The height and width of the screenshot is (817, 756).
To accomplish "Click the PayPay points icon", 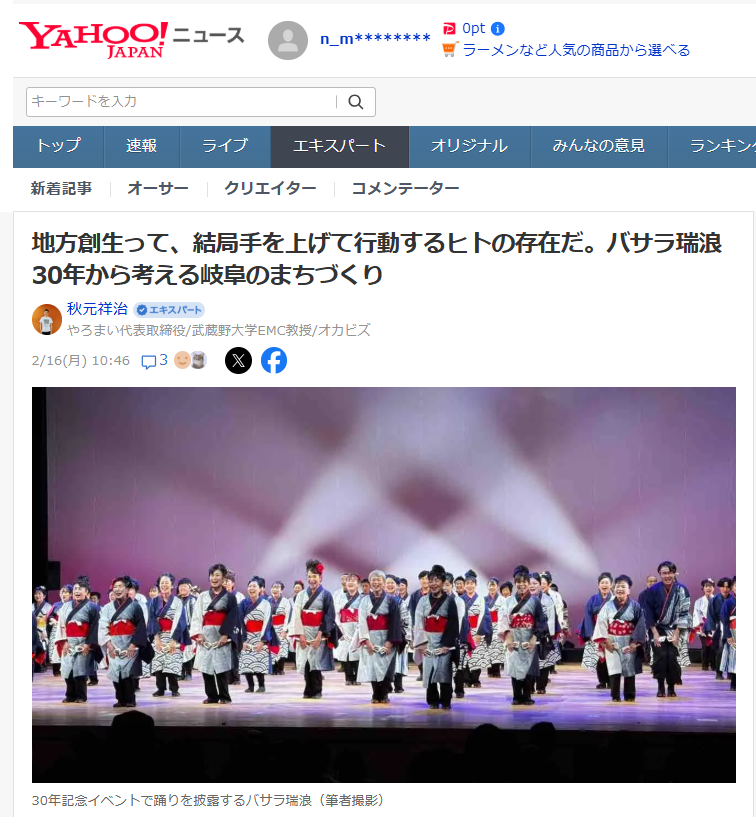I will point(449,29).
